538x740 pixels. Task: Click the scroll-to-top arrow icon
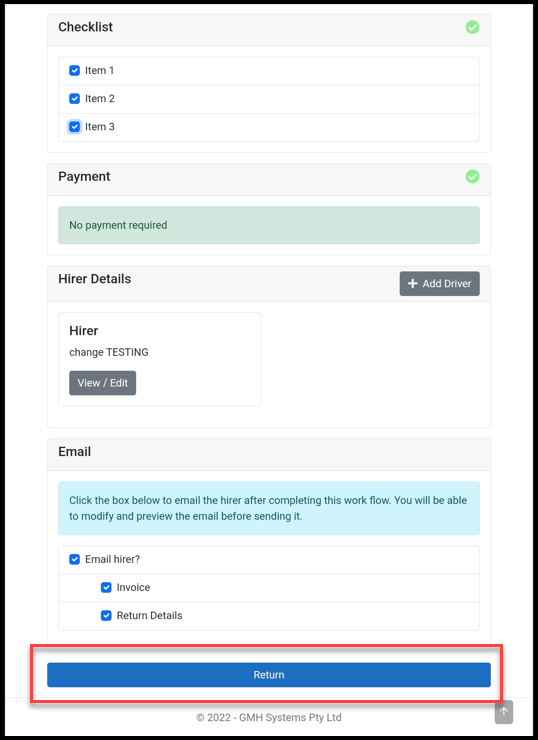point(504,712)
